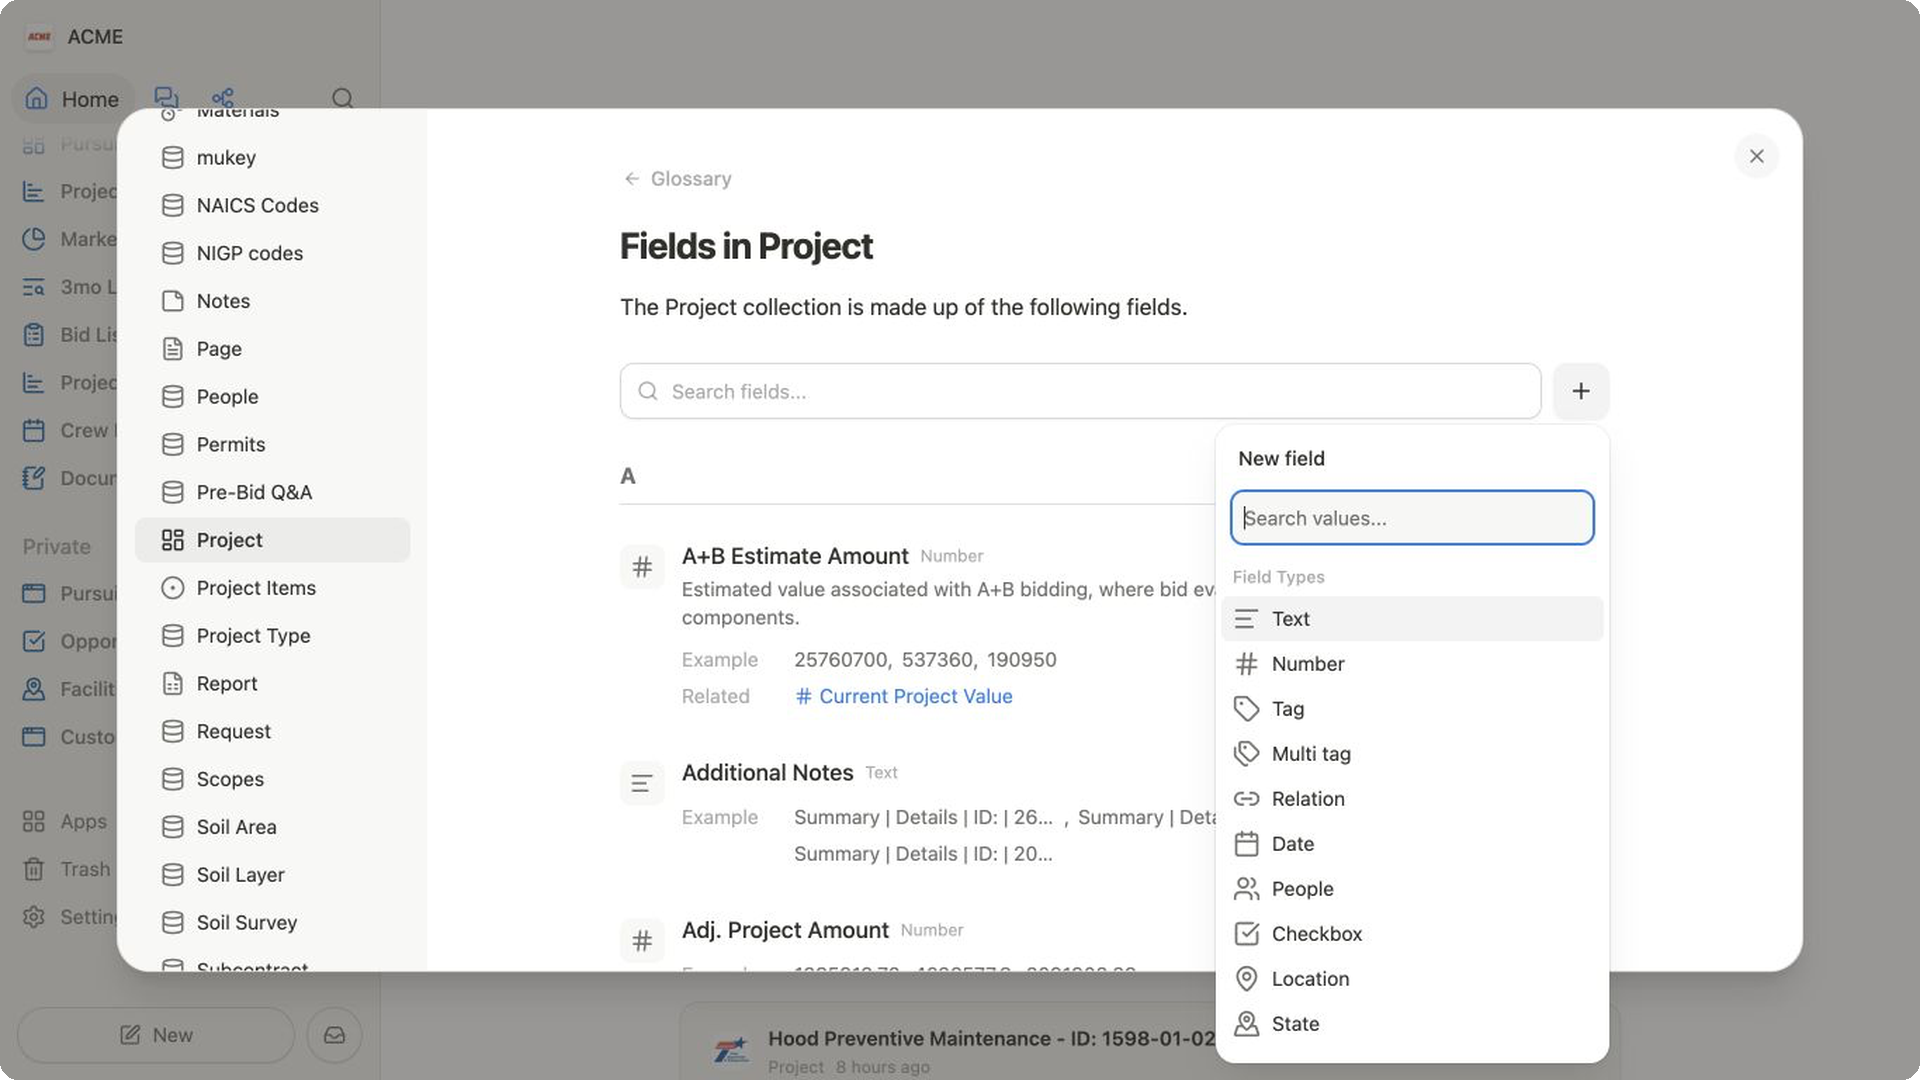
Task: Open the inbox icon next to New
Action: pyautogui.click(x=334, y=1035)
